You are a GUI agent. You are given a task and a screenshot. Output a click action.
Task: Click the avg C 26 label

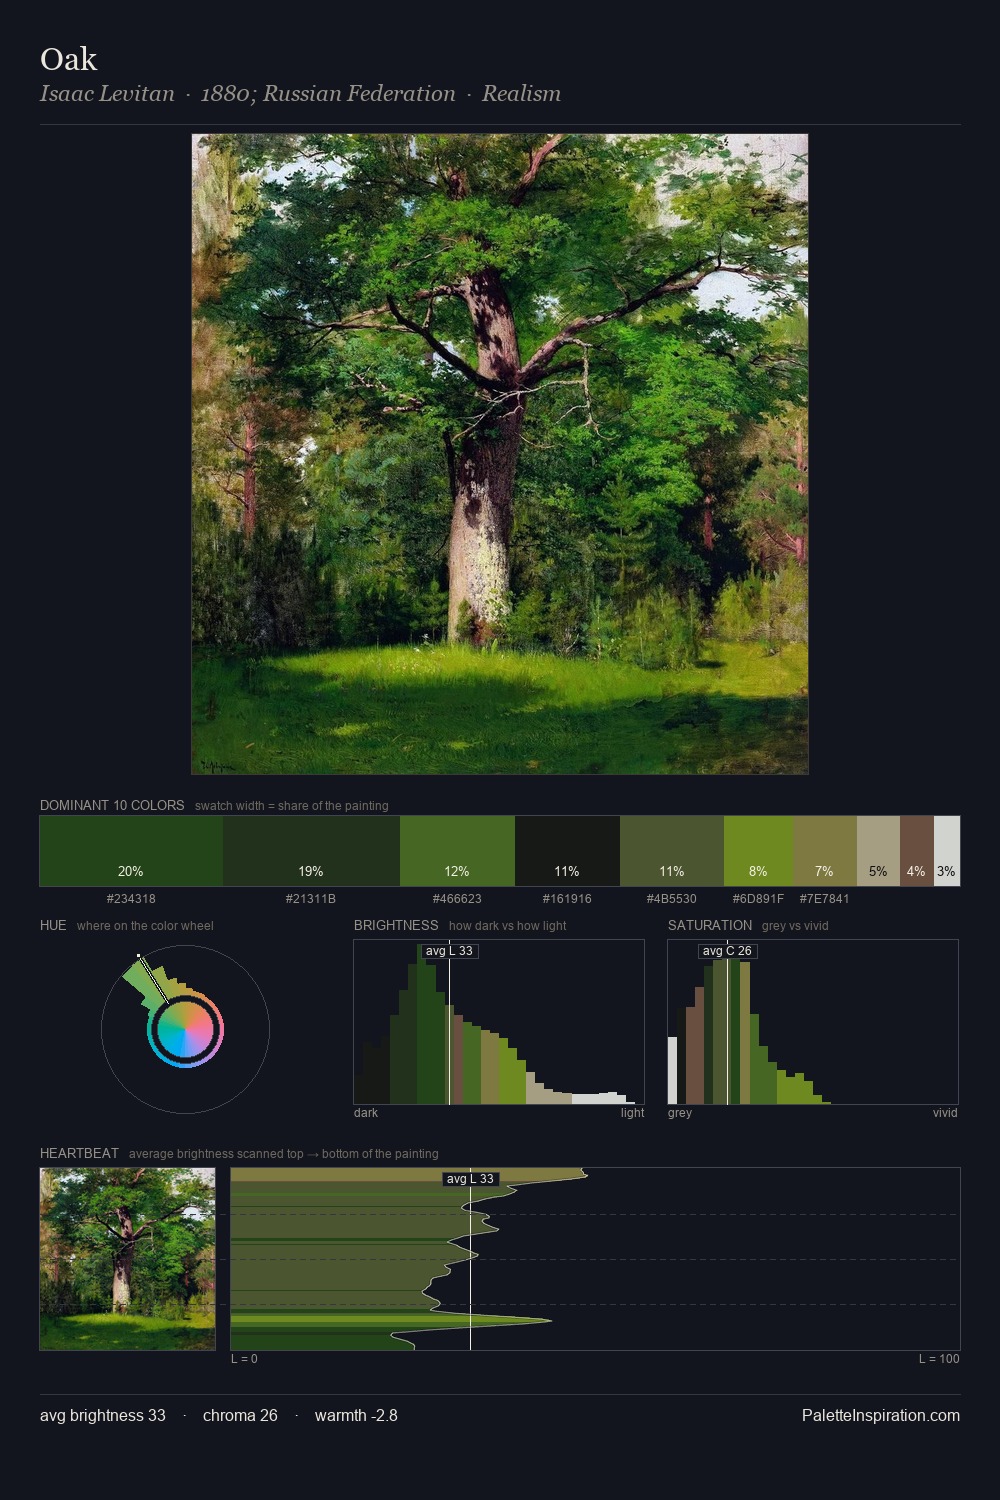[x=727, y=951]
